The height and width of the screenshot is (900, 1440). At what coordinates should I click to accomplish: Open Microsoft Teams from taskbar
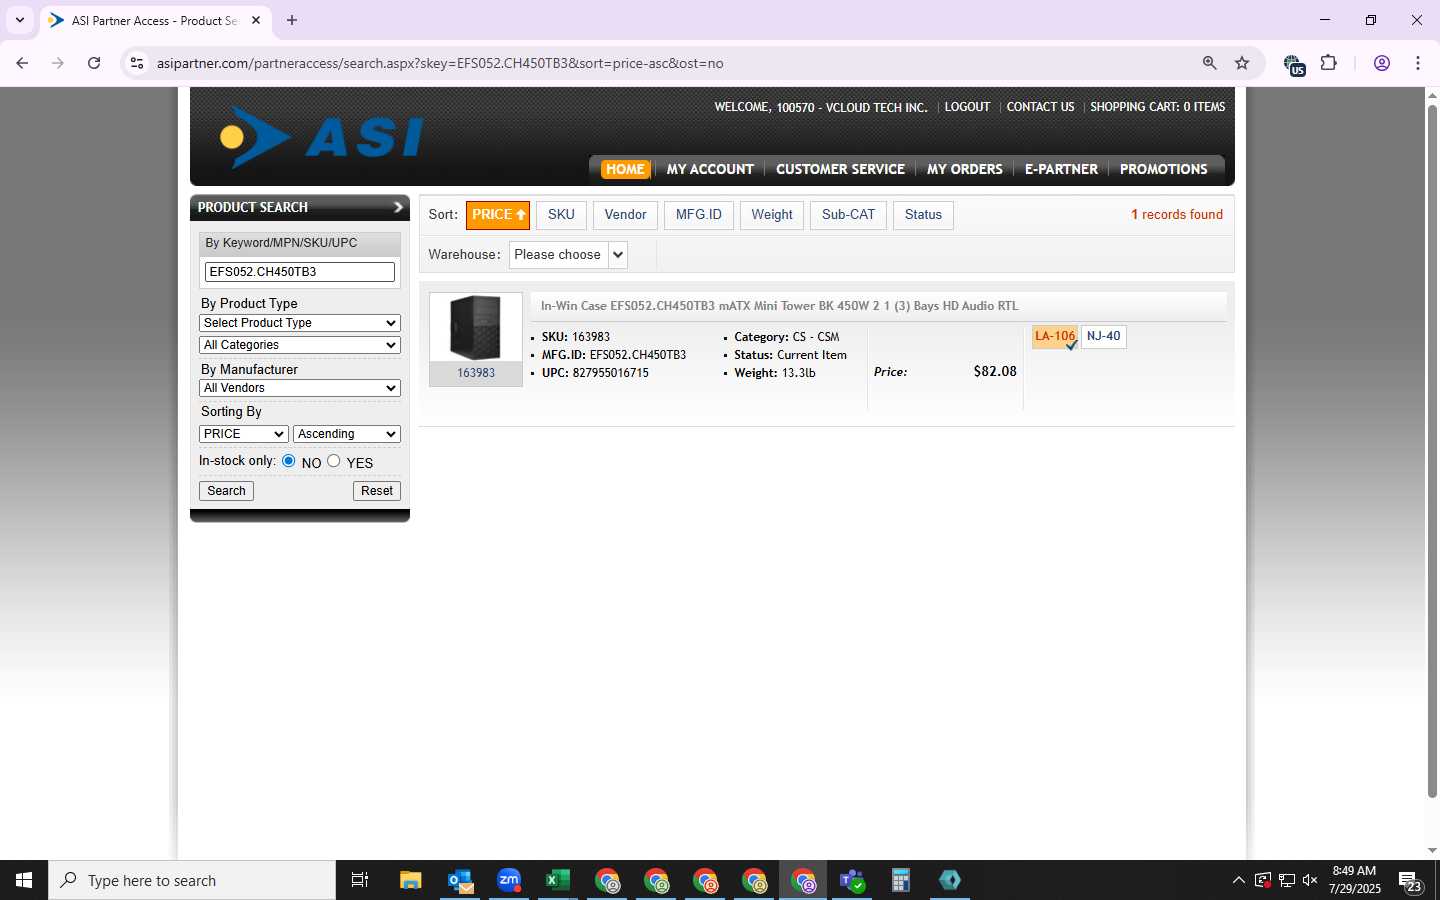(852, 880)
